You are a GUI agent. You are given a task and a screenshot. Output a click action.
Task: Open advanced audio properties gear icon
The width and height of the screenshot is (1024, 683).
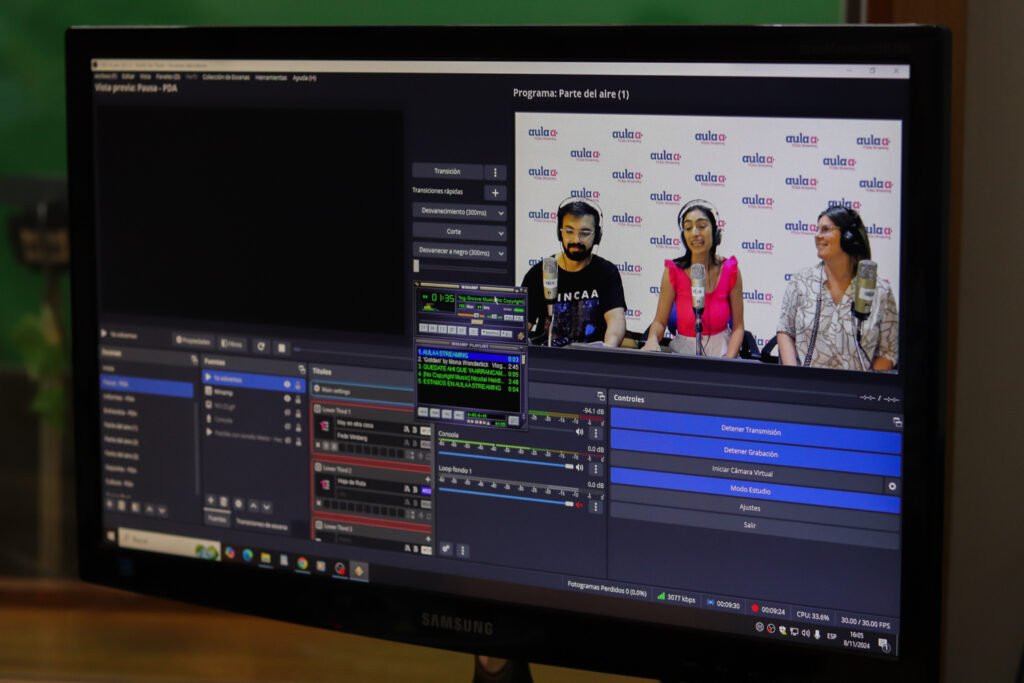coord(446,549)
